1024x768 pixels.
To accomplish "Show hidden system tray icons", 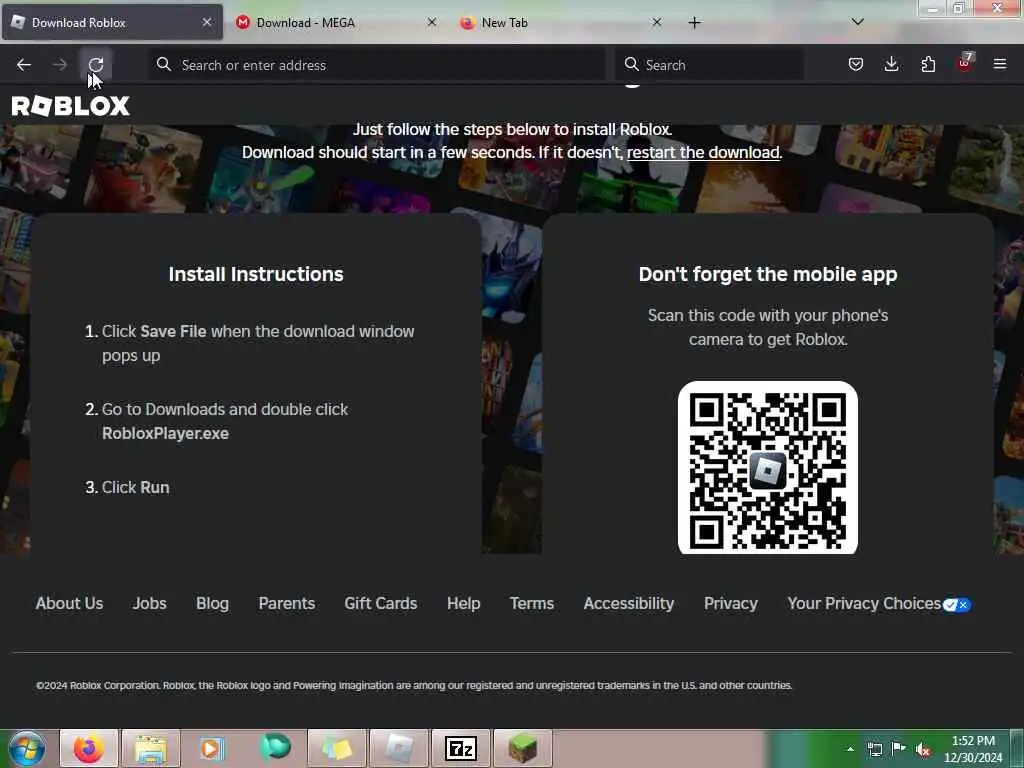I will click(x=850, y=749).
